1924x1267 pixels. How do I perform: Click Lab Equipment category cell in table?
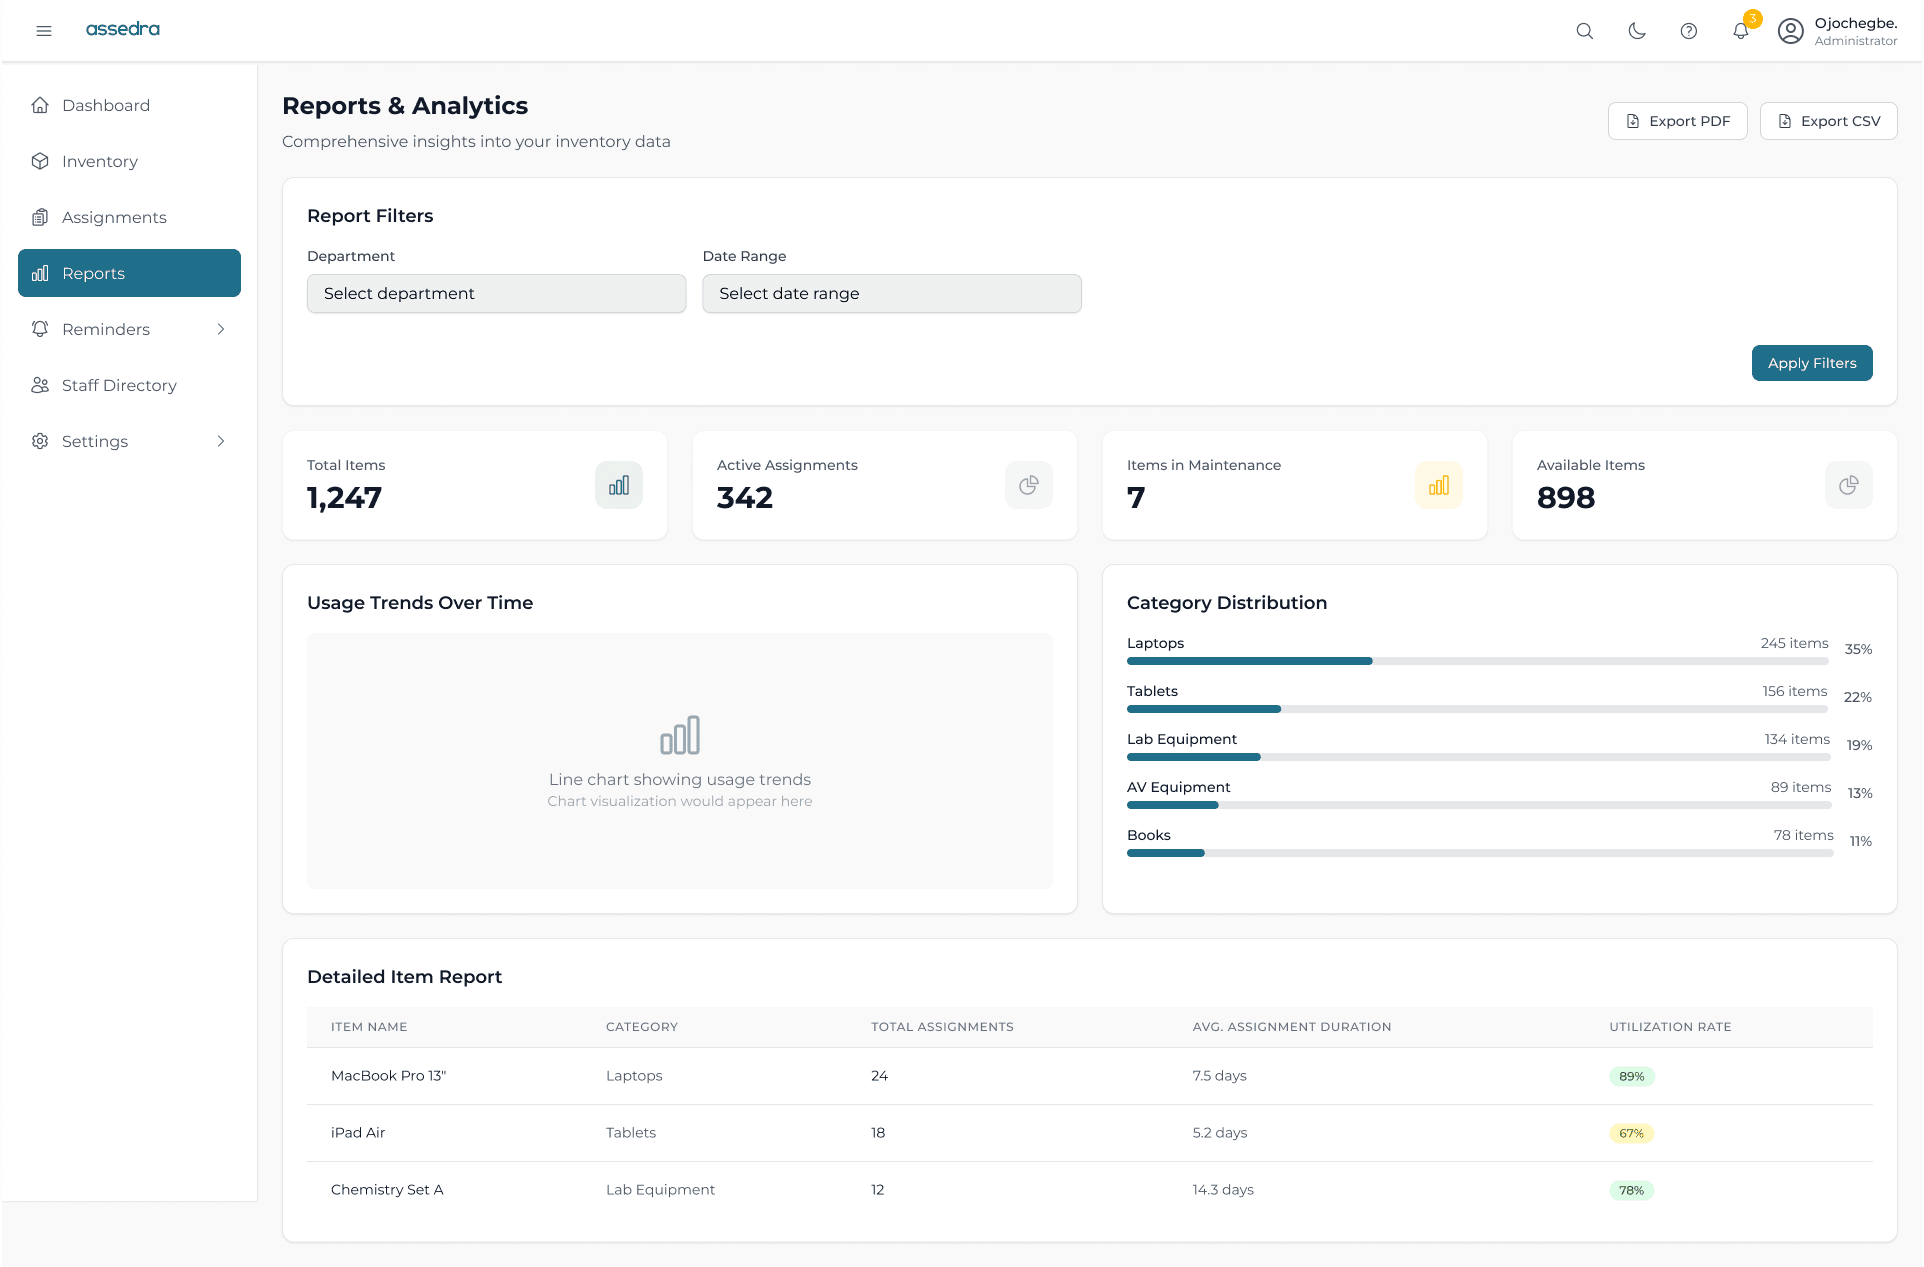pos(660,1190)
